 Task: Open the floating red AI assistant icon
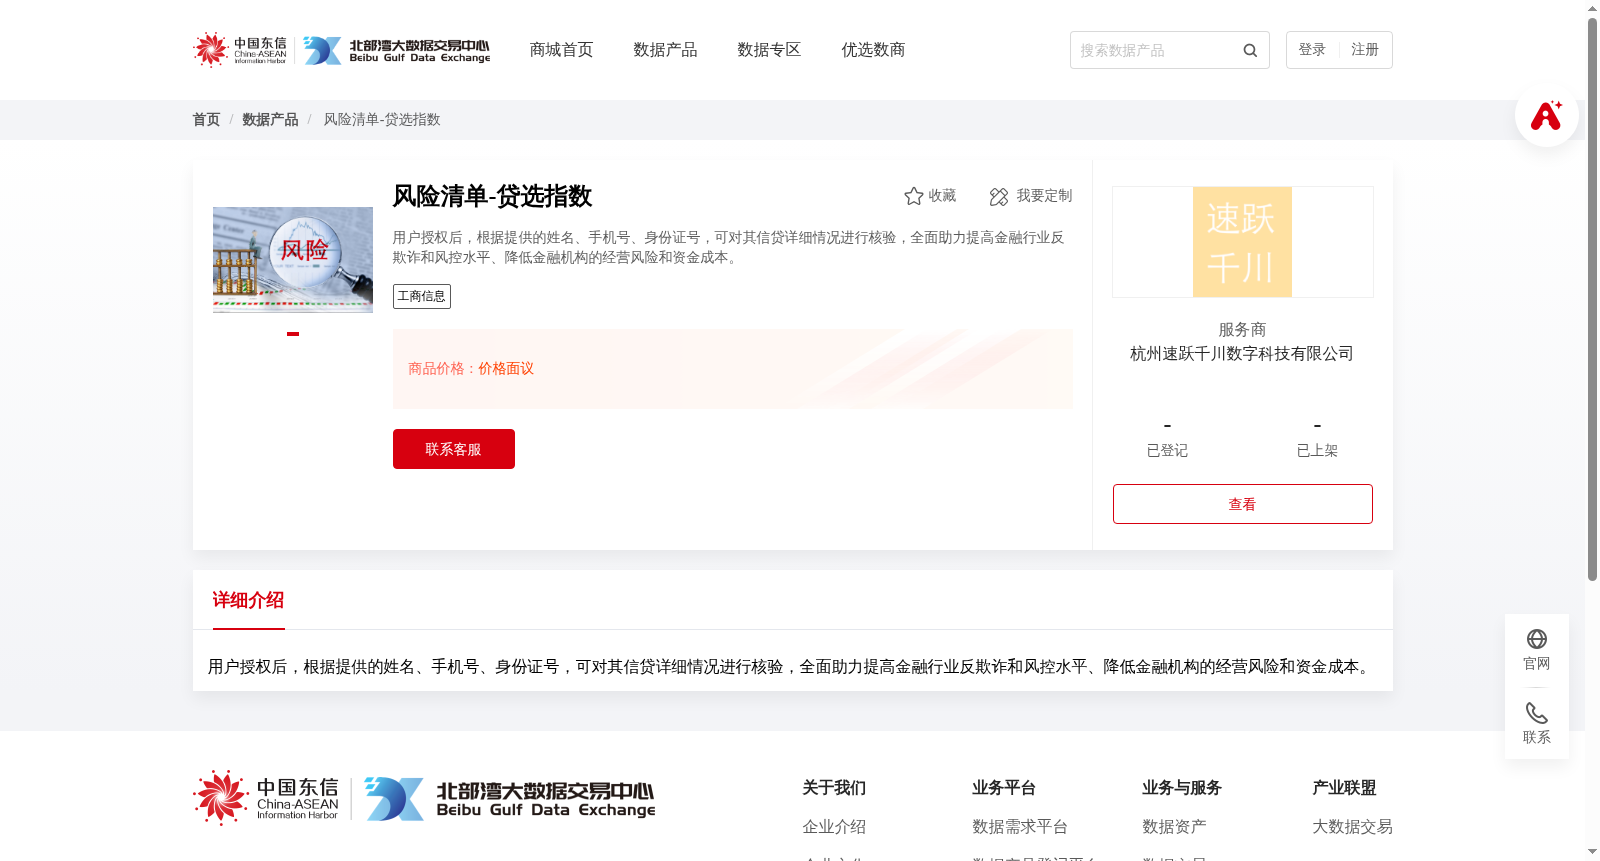click(1546, 115)
